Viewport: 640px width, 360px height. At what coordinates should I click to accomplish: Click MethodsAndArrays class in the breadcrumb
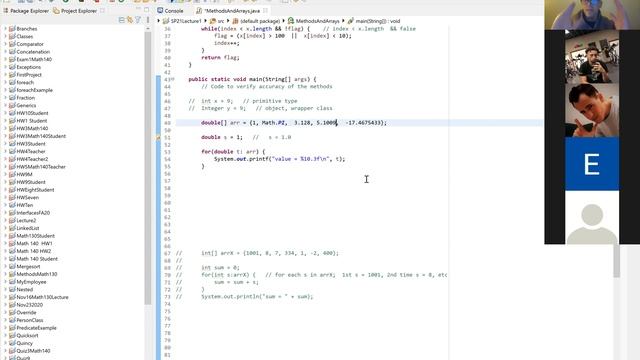[313, 21]
